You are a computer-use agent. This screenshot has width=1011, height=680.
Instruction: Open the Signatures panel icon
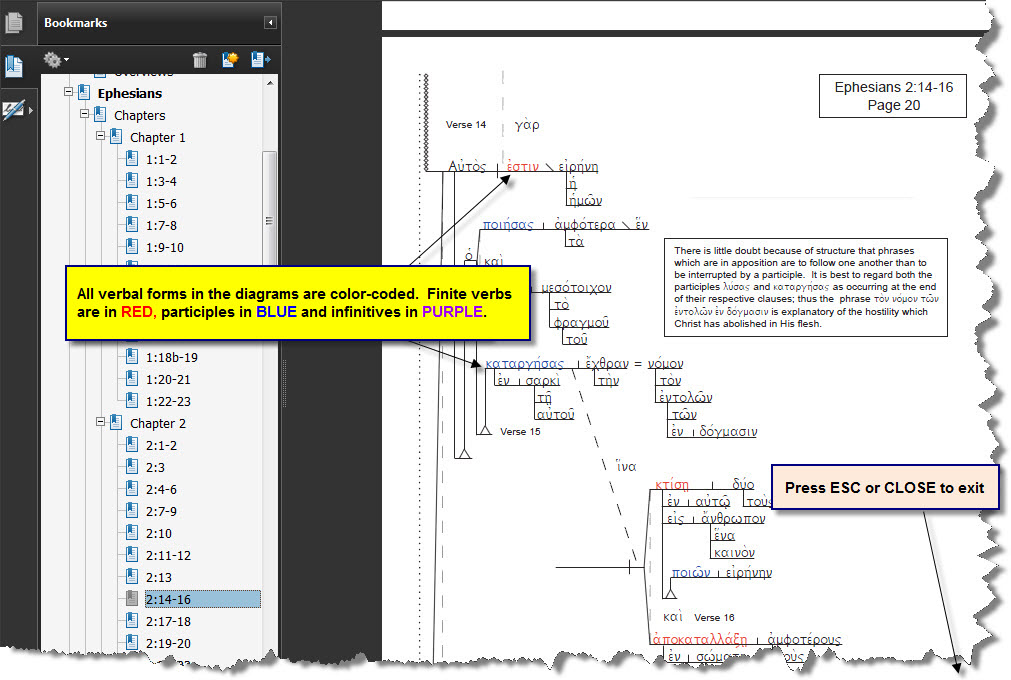[14, 110]
